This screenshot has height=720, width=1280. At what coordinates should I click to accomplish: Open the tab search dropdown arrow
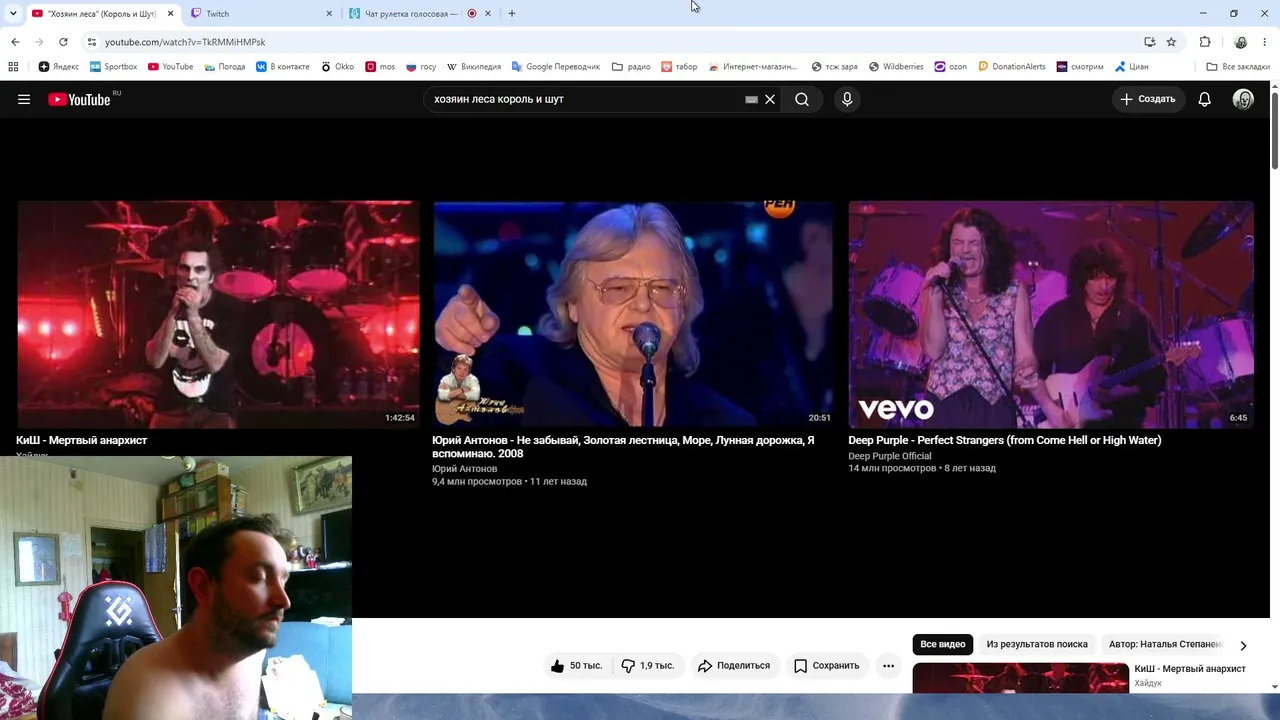coord(12,13)
